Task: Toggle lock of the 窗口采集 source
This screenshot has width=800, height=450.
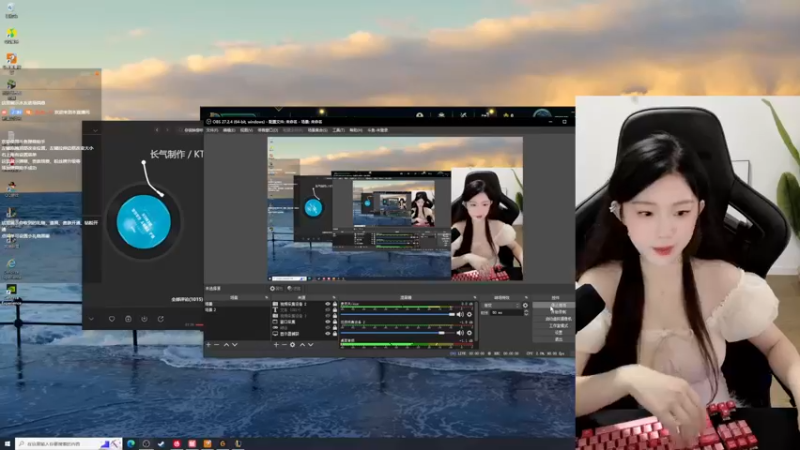Action: pyautogui.click(x=335, y=322)
